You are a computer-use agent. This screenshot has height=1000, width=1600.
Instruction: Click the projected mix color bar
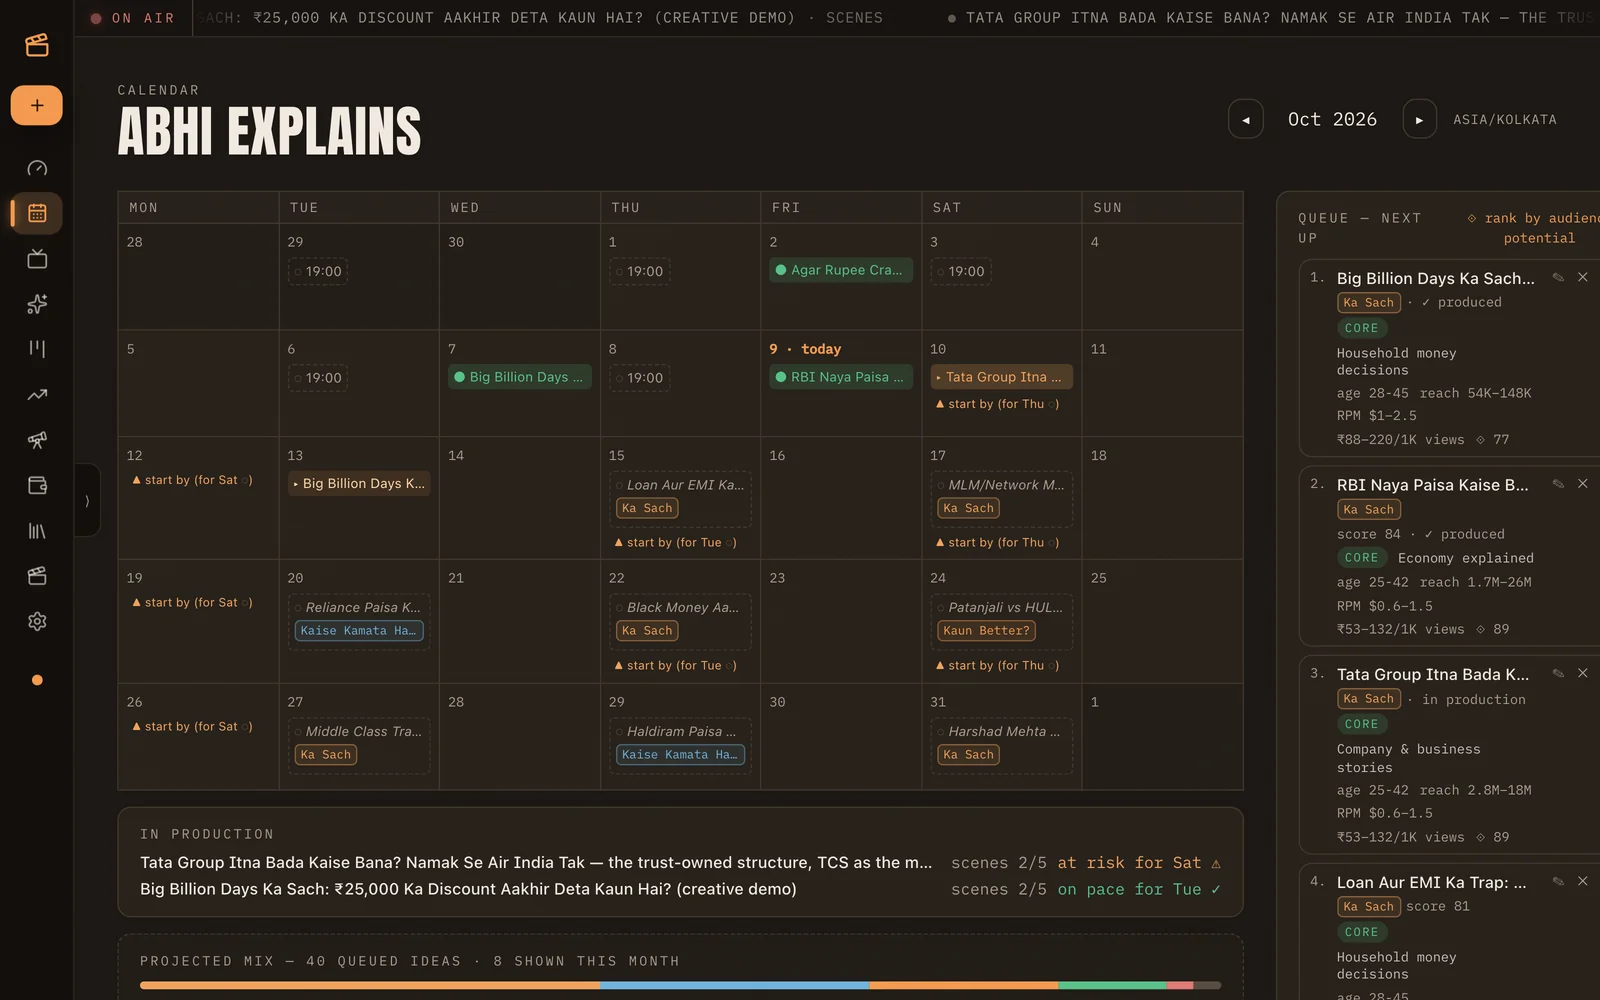(x=680, y=985)
